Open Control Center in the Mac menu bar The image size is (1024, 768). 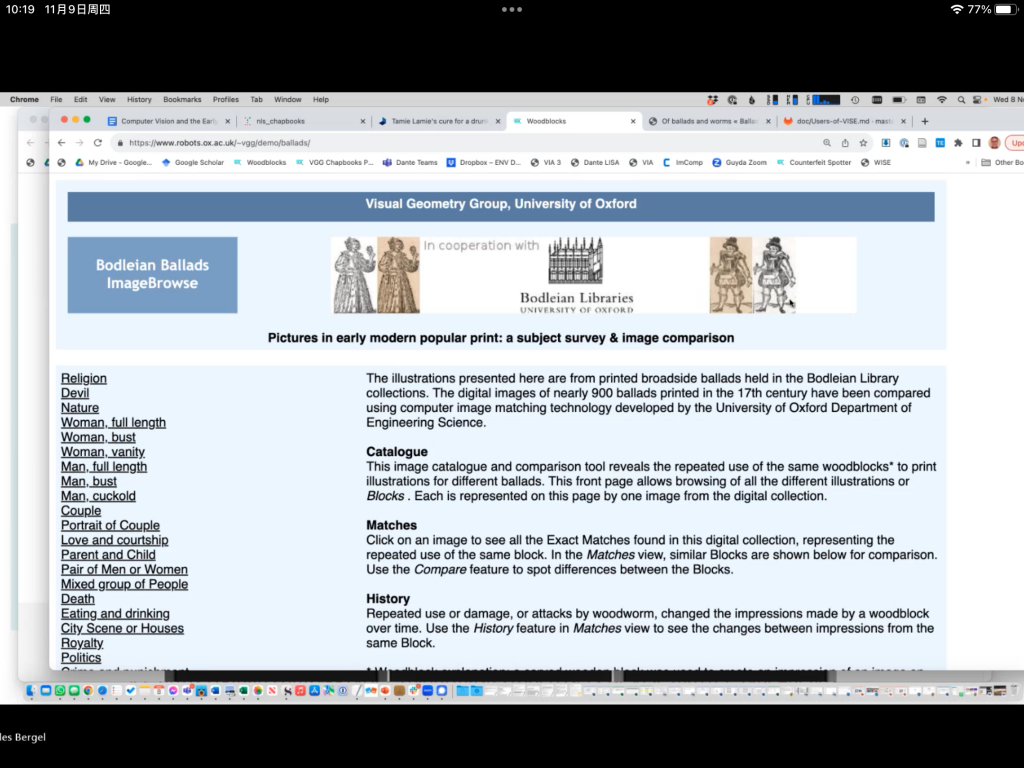pos(977,100)
